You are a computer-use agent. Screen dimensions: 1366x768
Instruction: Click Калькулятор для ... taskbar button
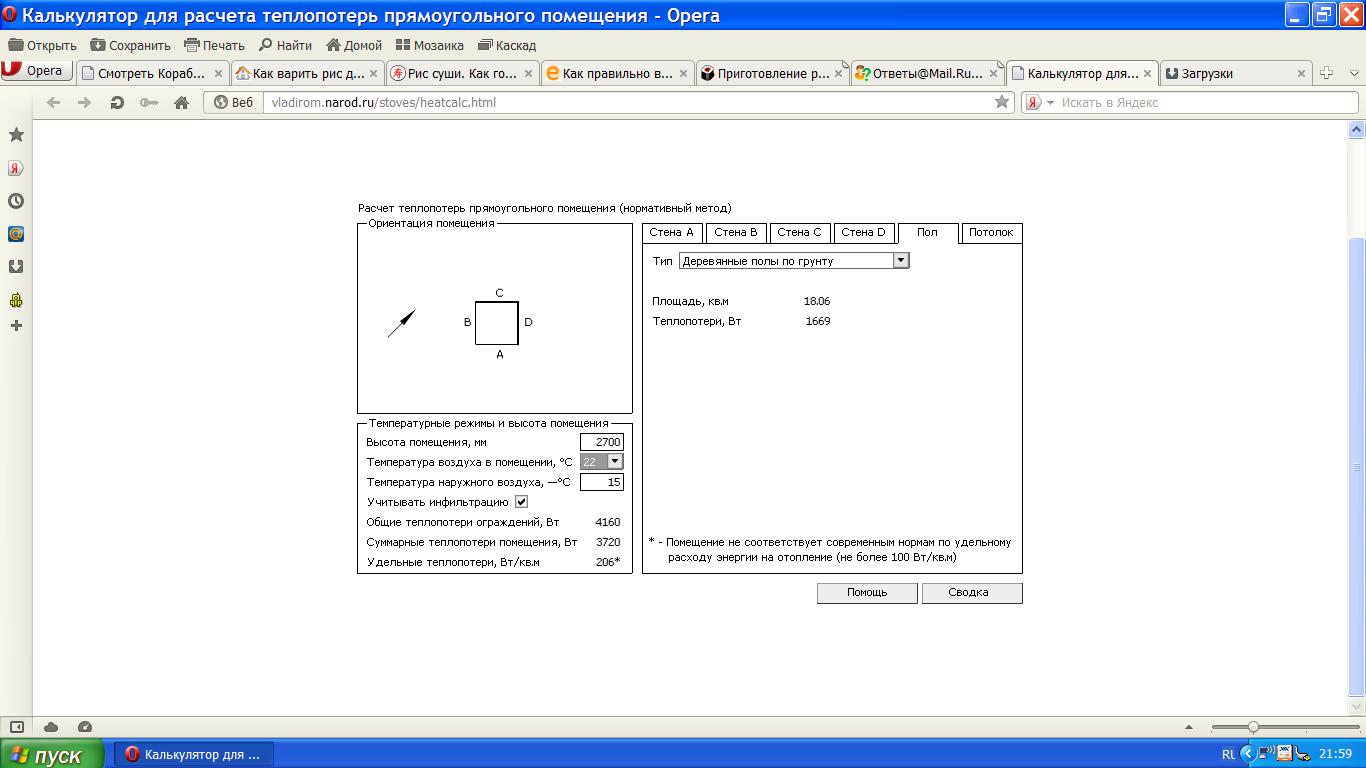[194, 755]
